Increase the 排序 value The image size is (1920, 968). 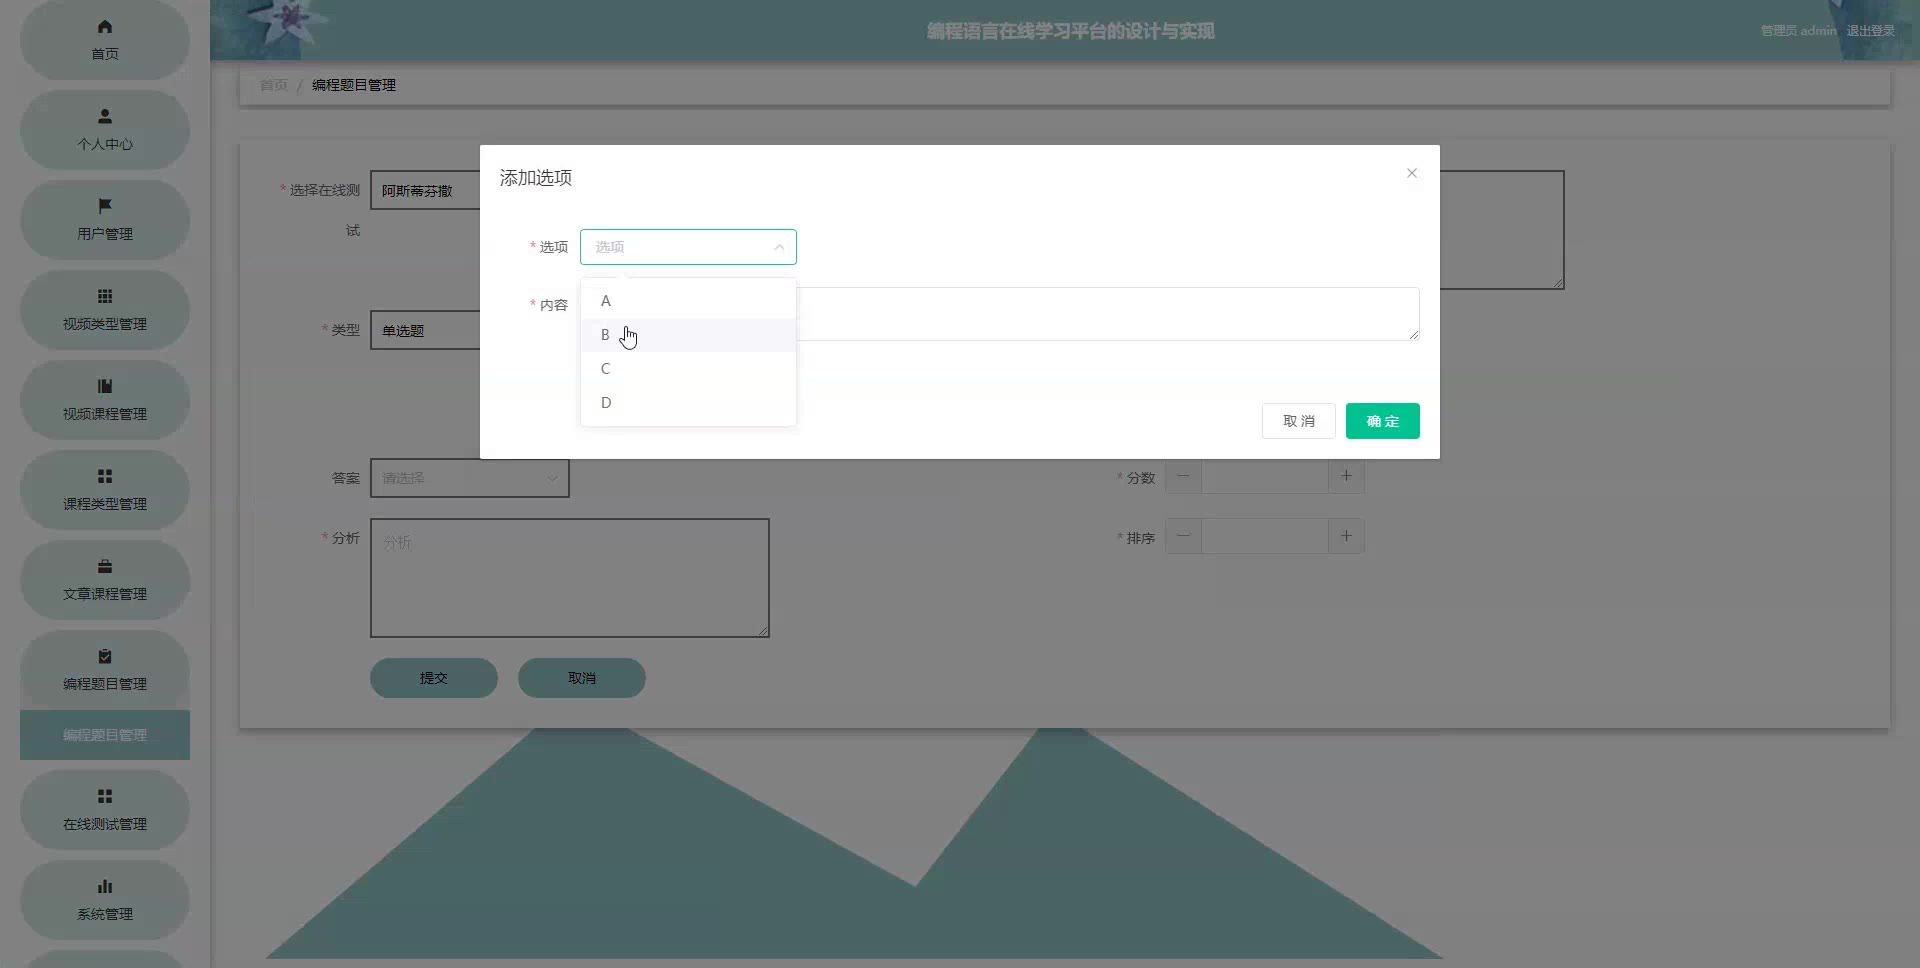coord(1346,537)
